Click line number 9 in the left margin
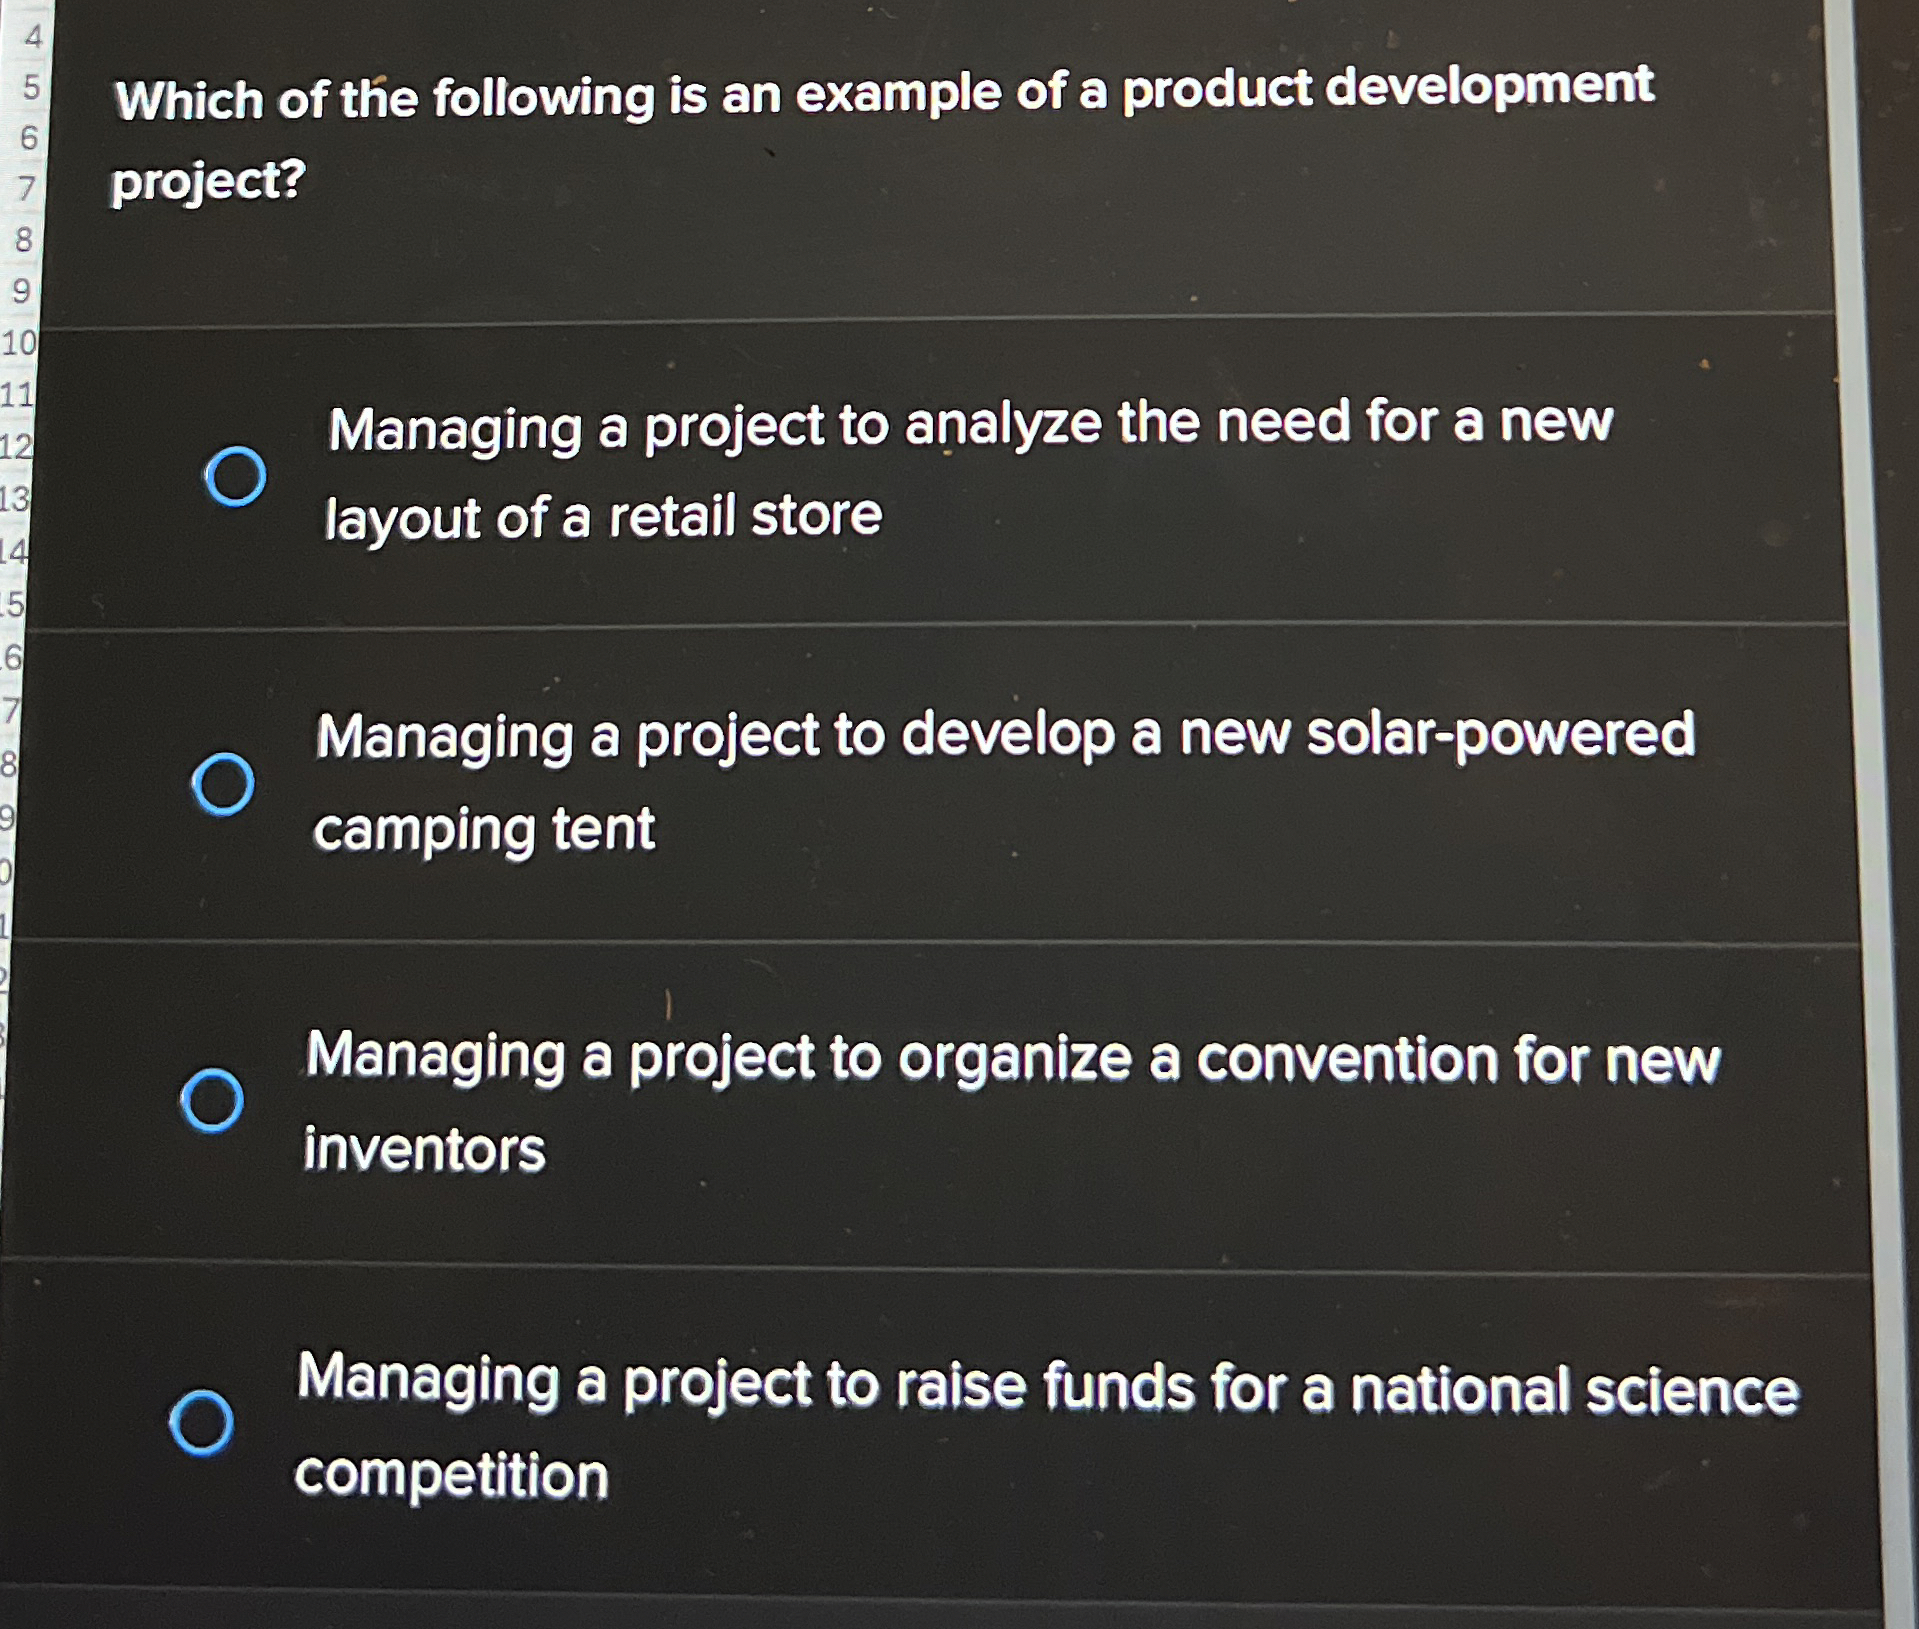This screenshot has width=1919, height=1629. click(x=22, y=291)
